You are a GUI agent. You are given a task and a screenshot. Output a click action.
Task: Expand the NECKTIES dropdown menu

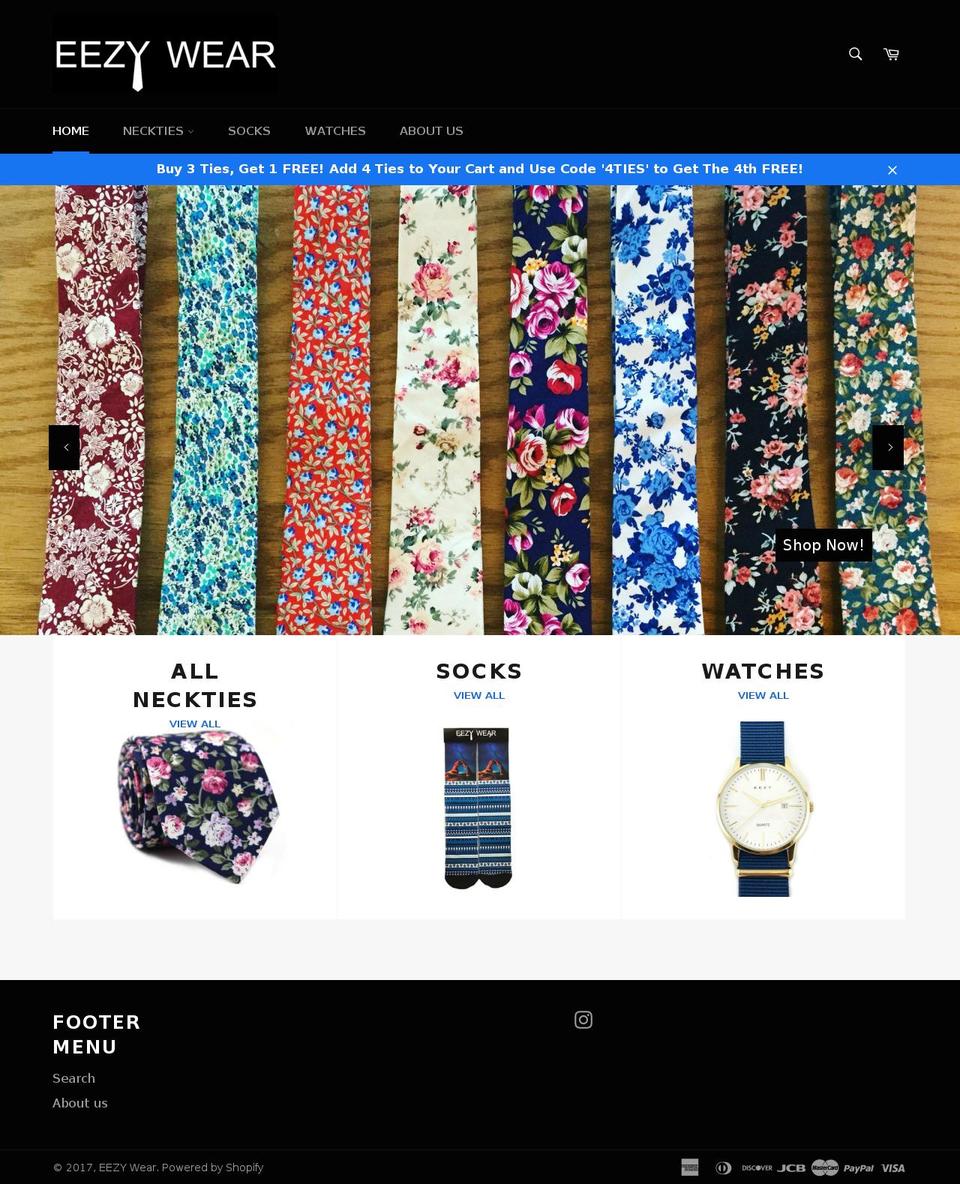pyautogui.click(x=157, y=131)
